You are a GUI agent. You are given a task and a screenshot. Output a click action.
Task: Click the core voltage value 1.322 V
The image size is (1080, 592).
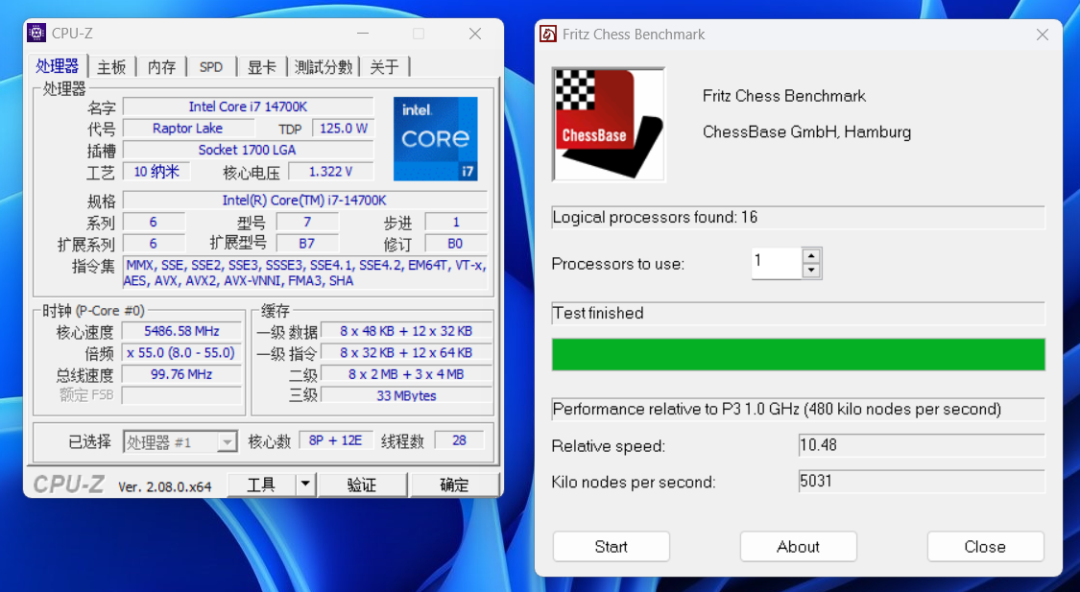[x=331, y=172]
